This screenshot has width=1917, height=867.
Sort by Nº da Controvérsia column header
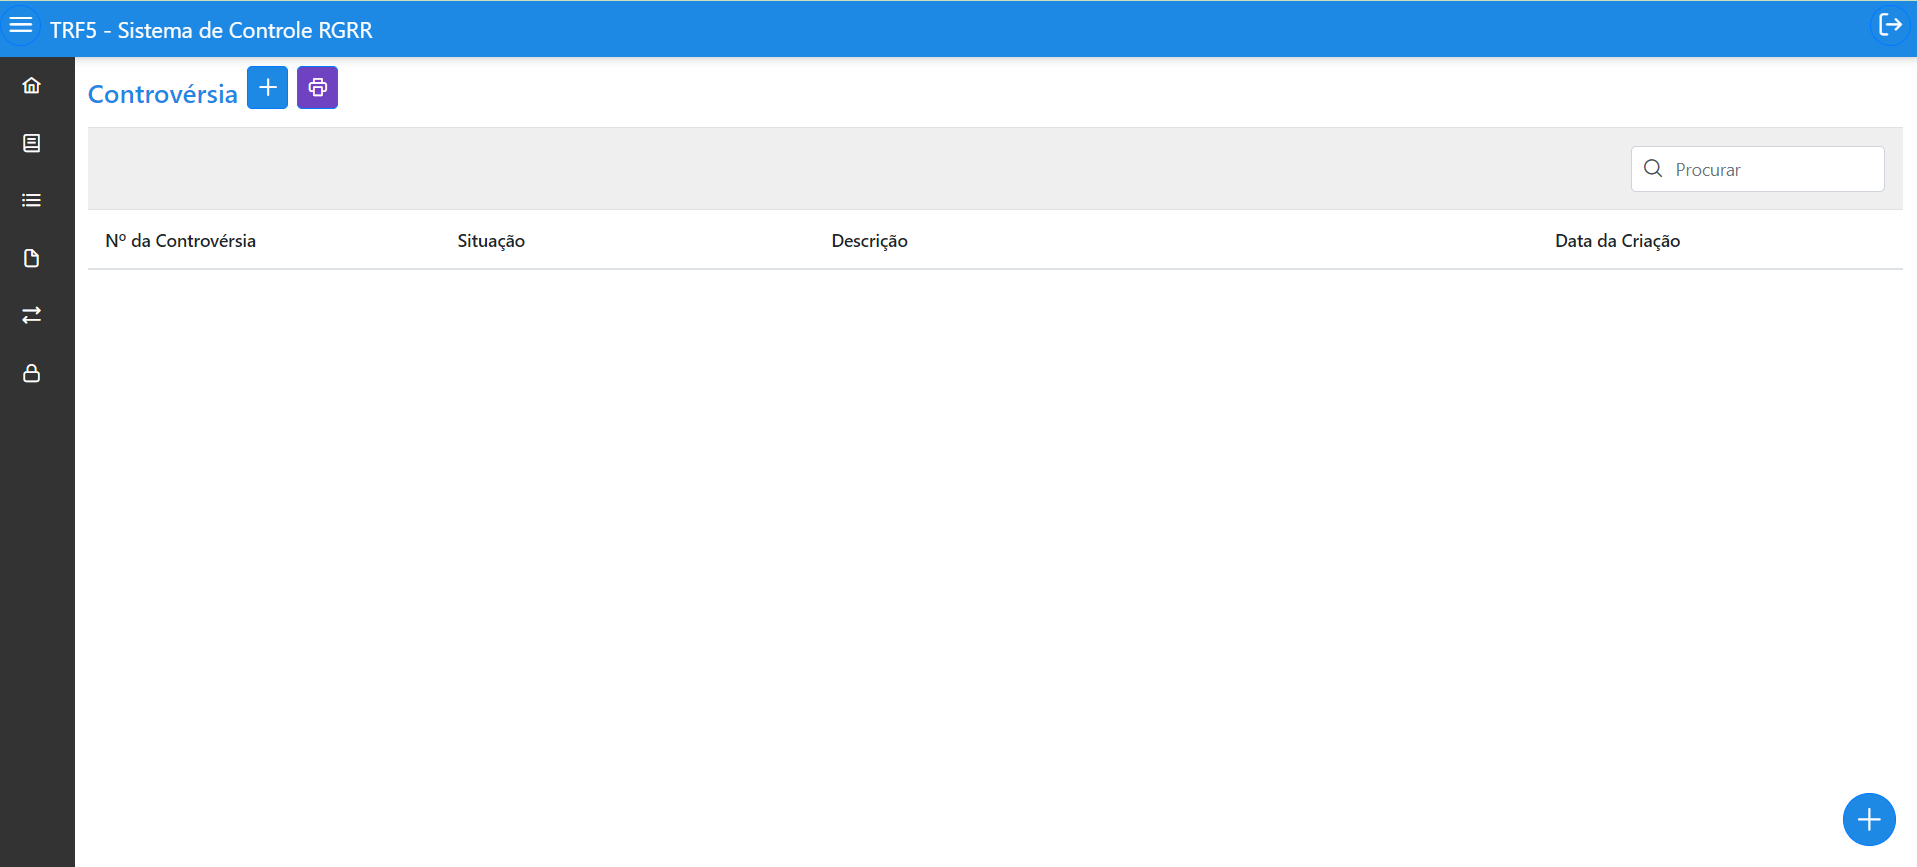pos(181,241)
